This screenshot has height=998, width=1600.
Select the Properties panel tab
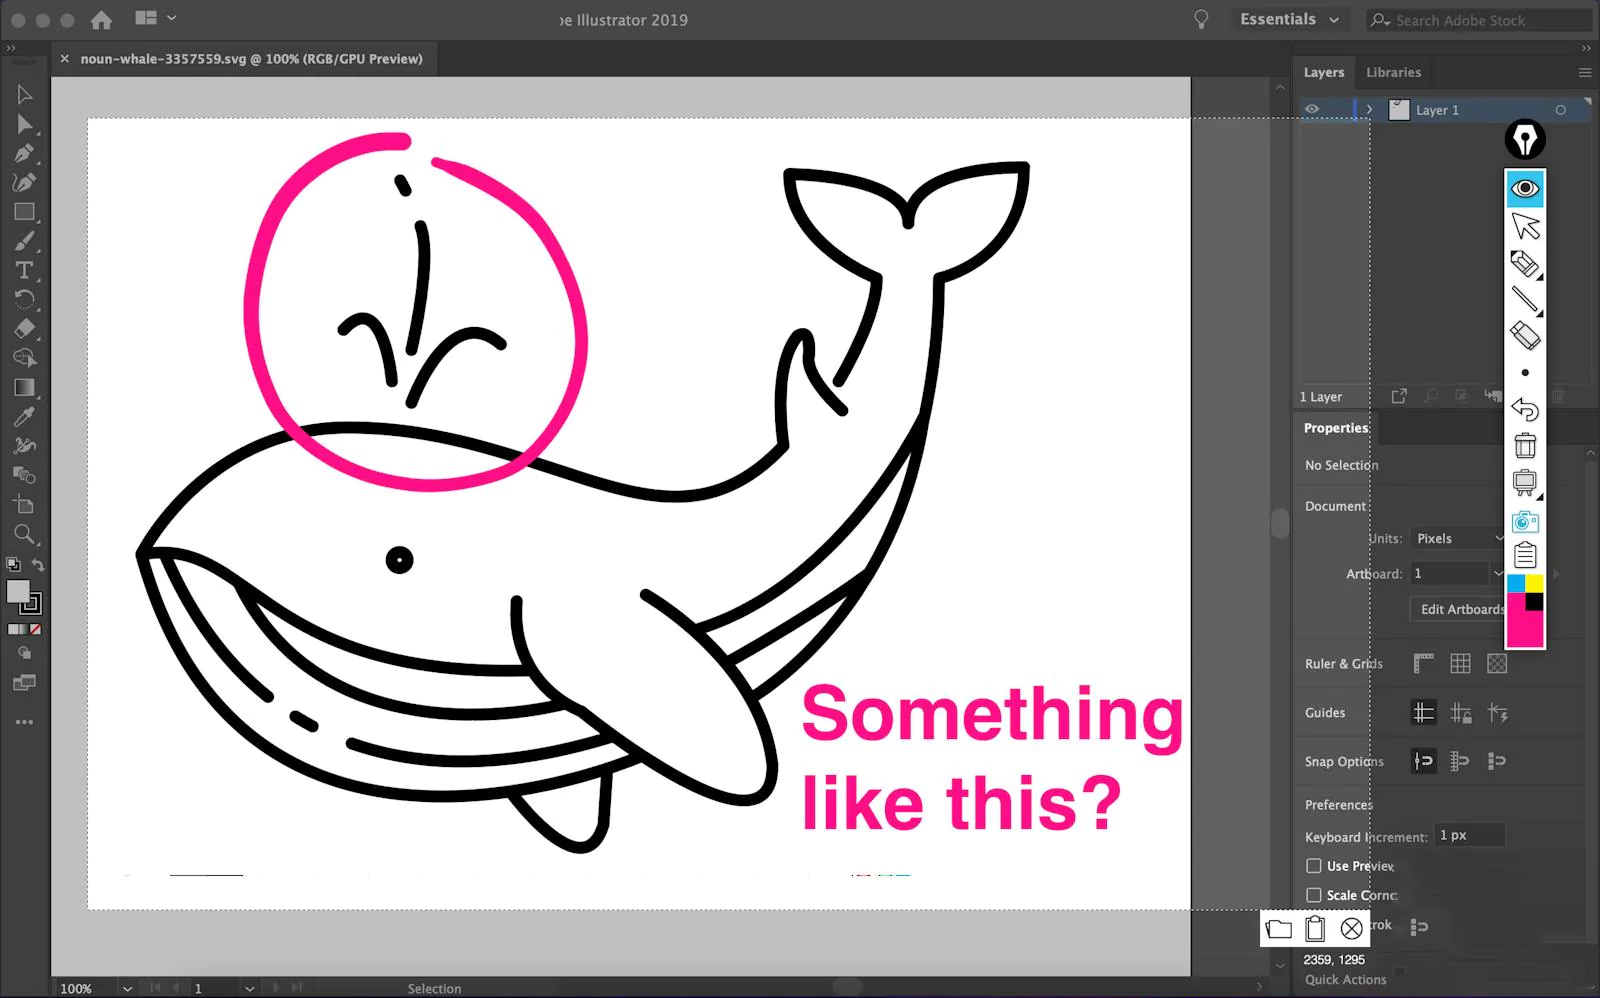pos(1335,428)
